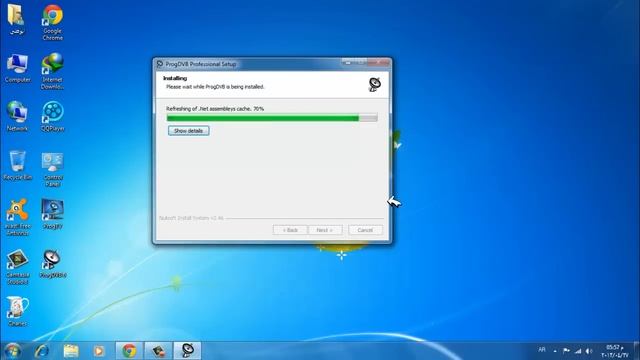The image size is (640, 360).
Task: Select the Camtasia Studio desktop shortcut
Action: pyautogui.click(x=17, y=267)
